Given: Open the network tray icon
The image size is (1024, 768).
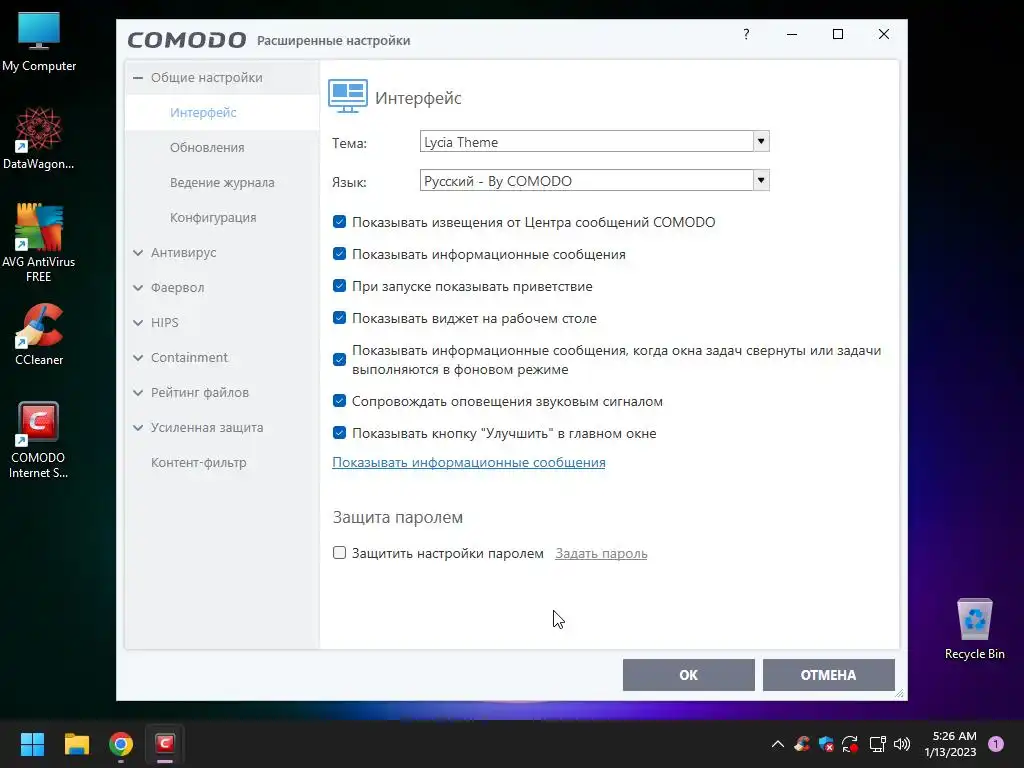Looking at the screenshot, I should pyautogui.click(x=877, y=744).
